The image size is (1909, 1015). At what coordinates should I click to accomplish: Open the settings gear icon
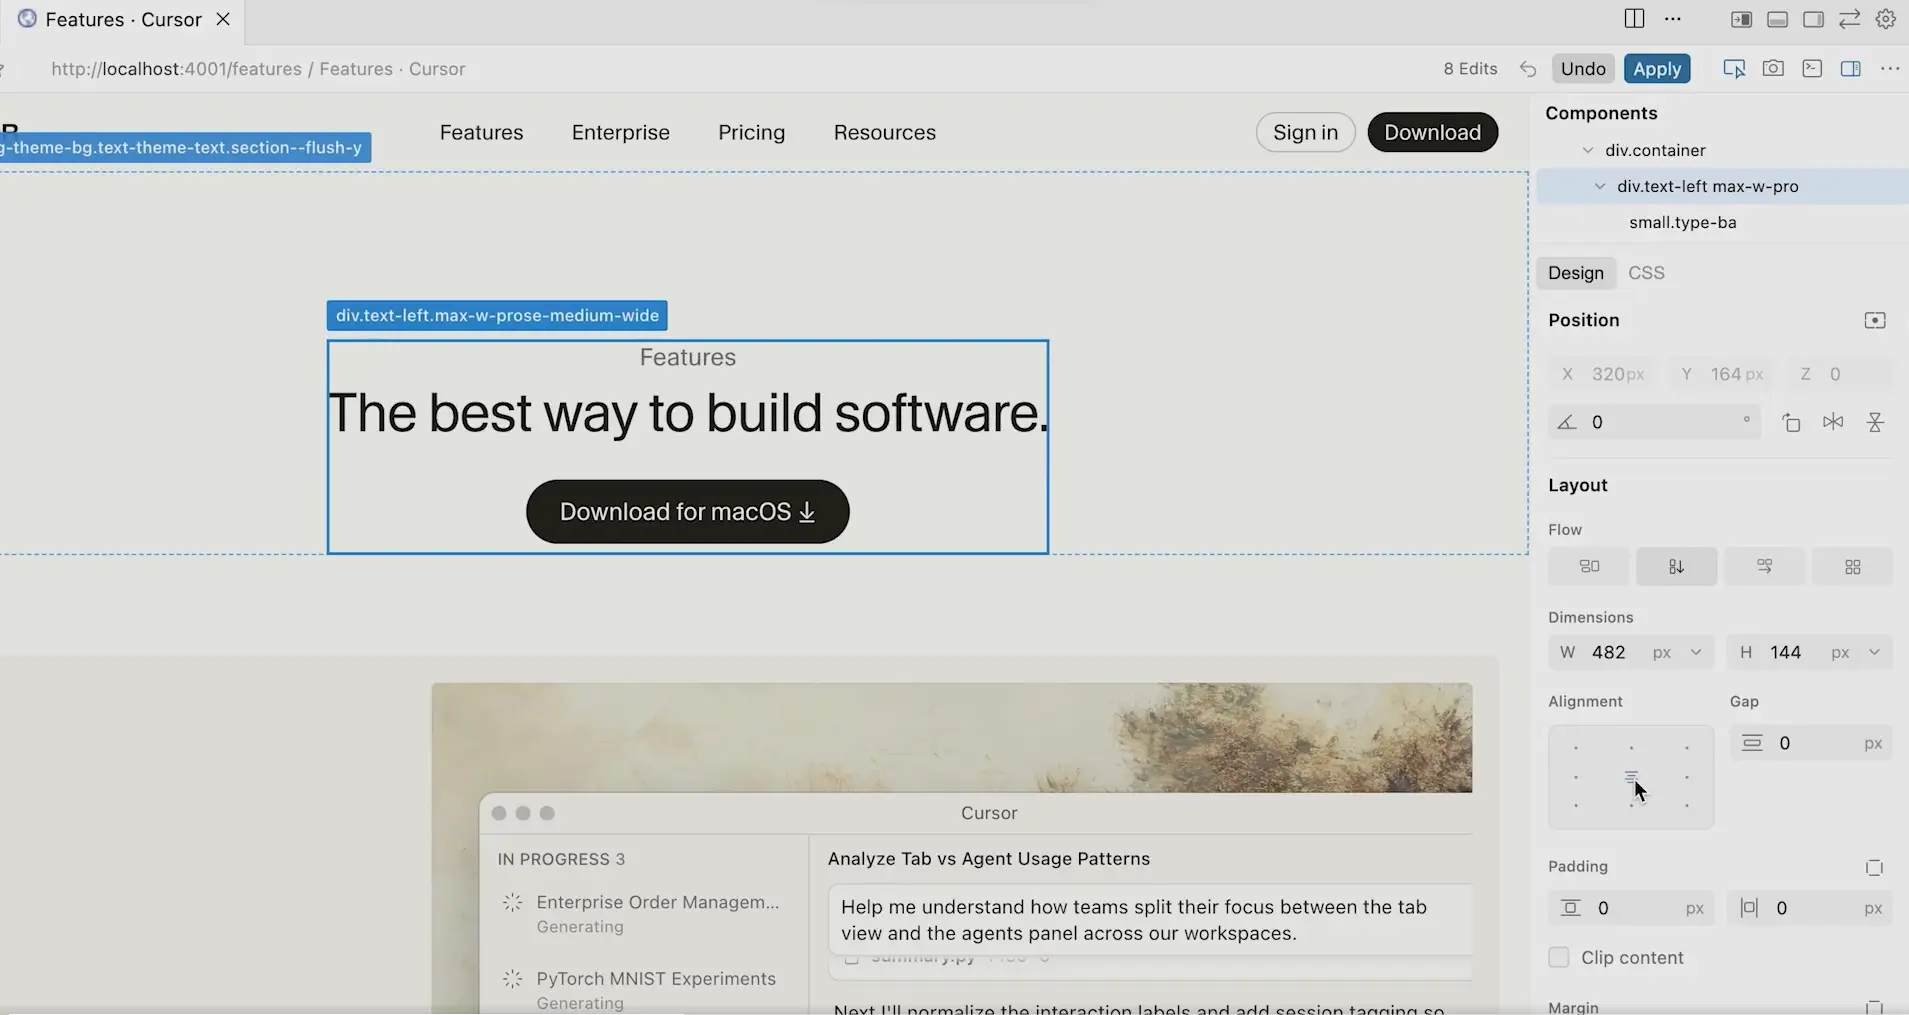click(1886, 19)
